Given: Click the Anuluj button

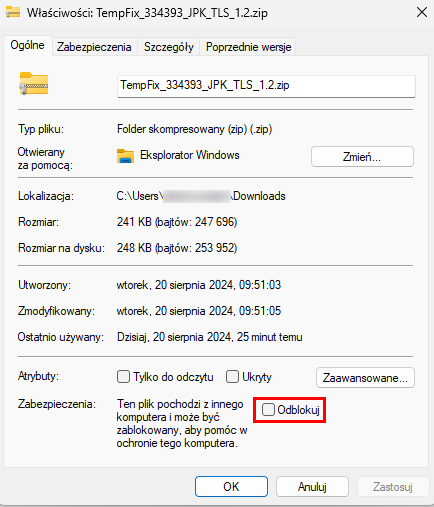Looking at the screenshot, I should click(x=312, y=487).
